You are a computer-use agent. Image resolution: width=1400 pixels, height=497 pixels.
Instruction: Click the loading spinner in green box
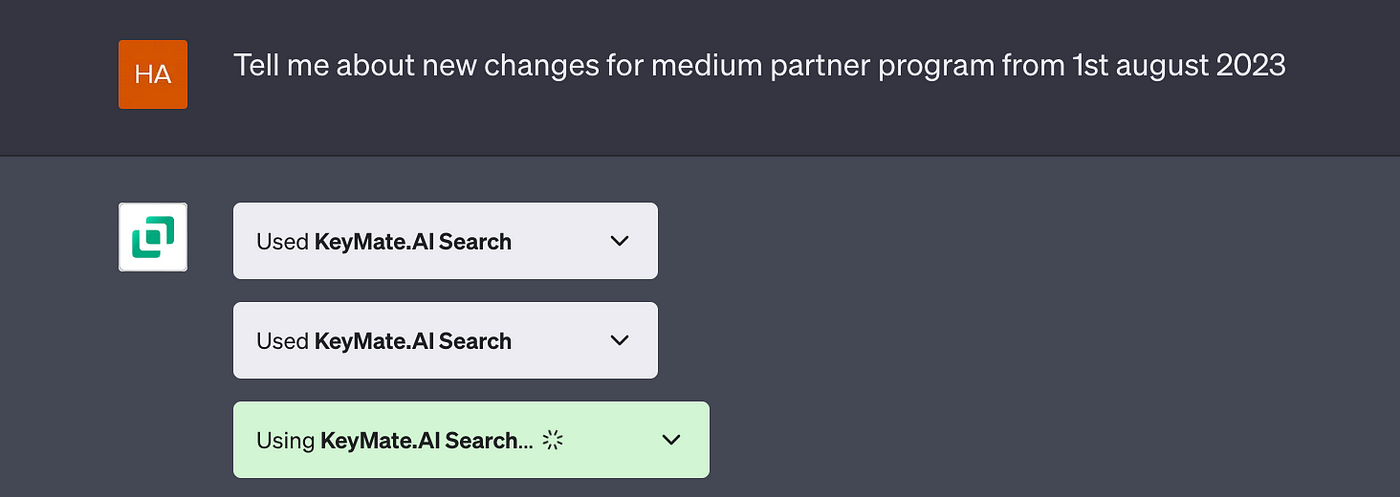[x=552, y=440]
